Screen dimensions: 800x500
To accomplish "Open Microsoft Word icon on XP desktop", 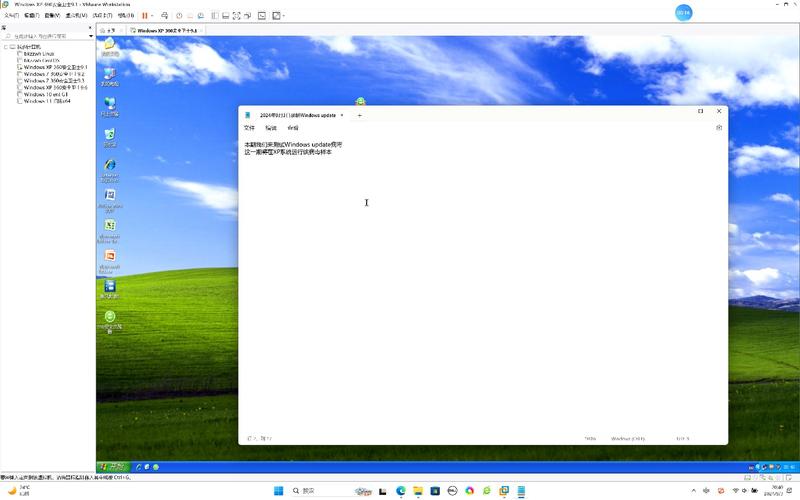I will click(110, 201).
